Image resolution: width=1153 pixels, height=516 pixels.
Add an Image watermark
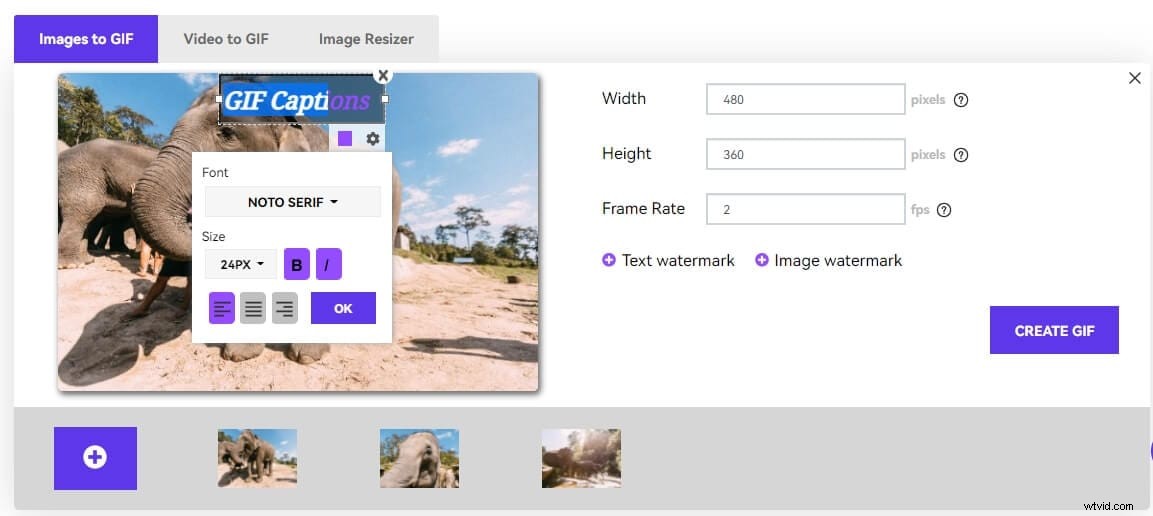828,260
